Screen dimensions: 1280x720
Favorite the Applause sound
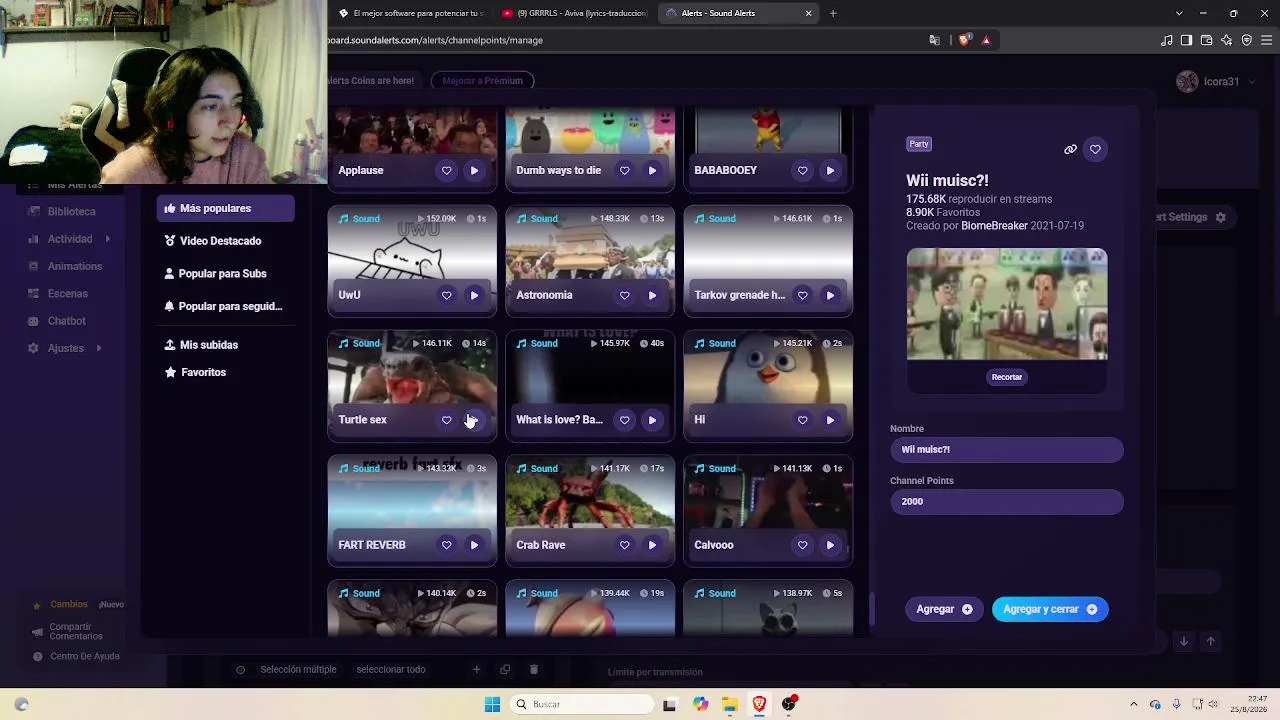click(447, 170)
